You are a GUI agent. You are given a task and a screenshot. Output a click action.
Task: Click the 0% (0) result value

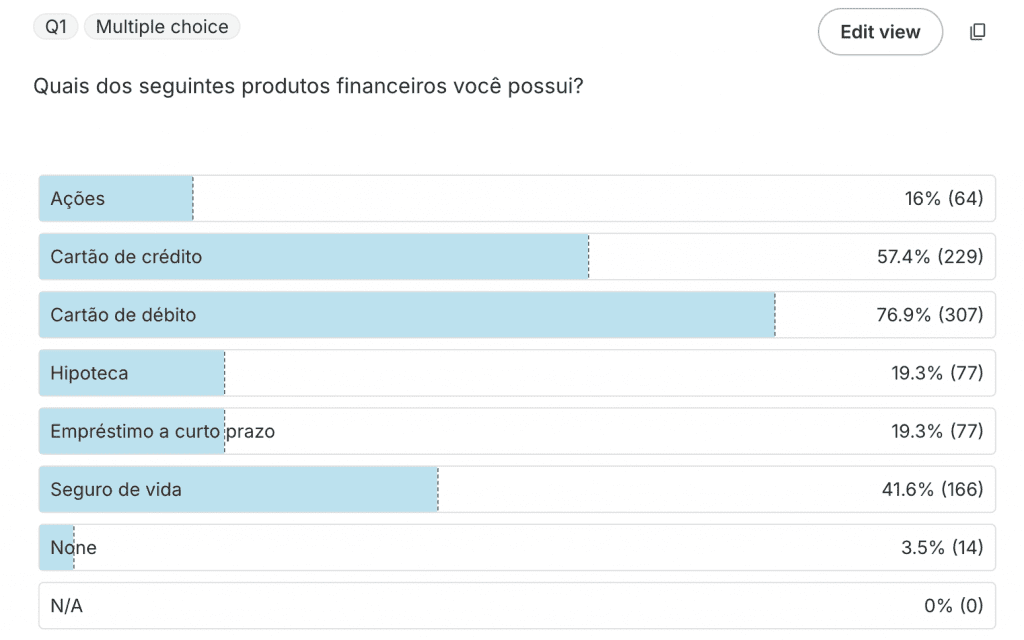954,606
